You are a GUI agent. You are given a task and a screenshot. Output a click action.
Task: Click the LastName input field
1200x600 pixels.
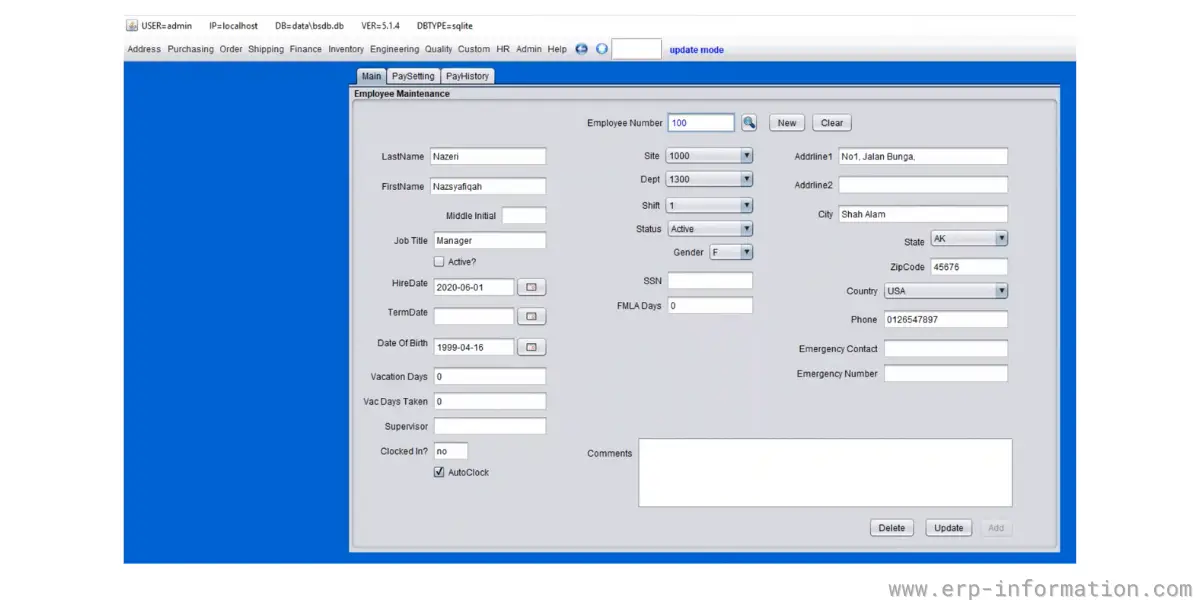[488, 156]
